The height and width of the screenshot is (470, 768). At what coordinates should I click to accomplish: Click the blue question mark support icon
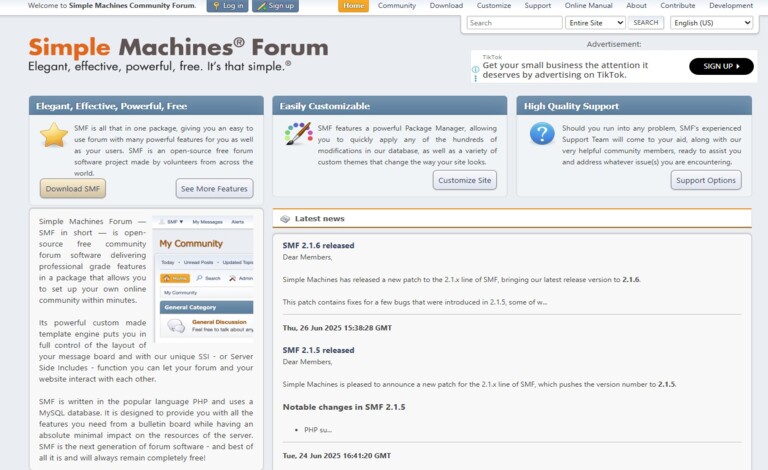coord(542,134)
